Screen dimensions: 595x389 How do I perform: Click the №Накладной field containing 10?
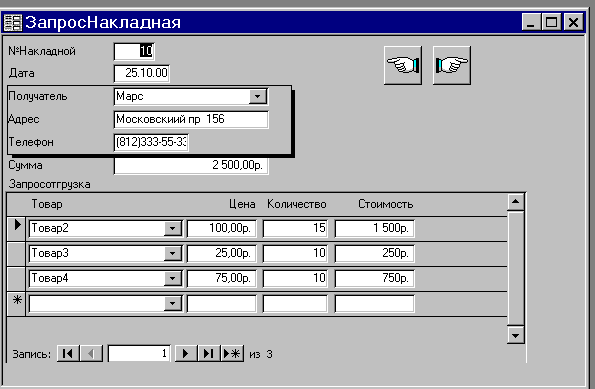pos(134,51)
